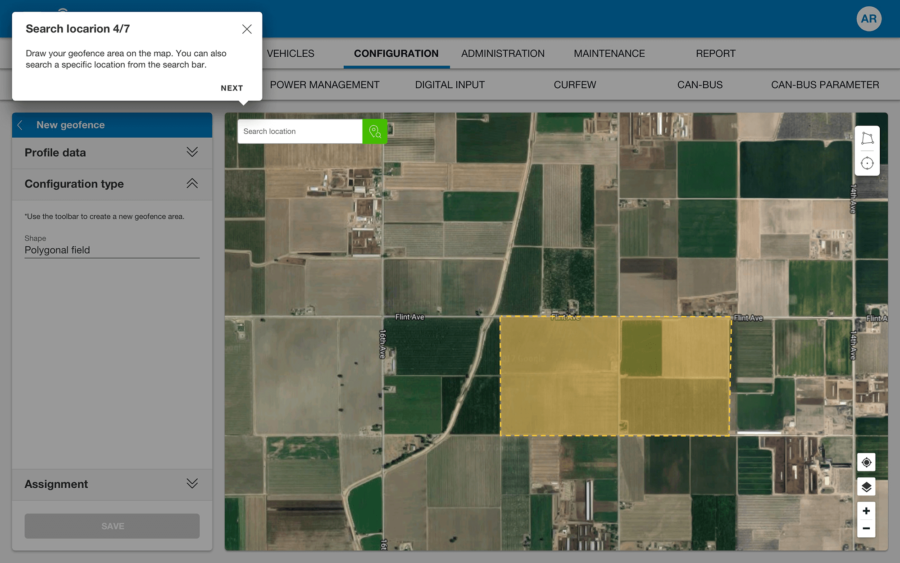The width and height of the screenshot is (900, 563).
Task: Open the REPORT tab
Action: (x=715, y=53)
